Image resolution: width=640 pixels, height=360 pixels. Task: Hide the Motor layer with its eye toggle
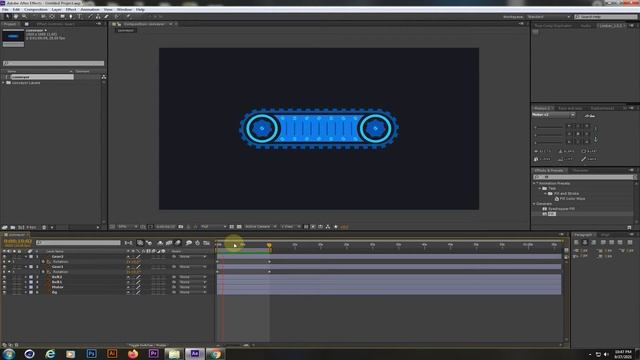(x=4, y=287)
